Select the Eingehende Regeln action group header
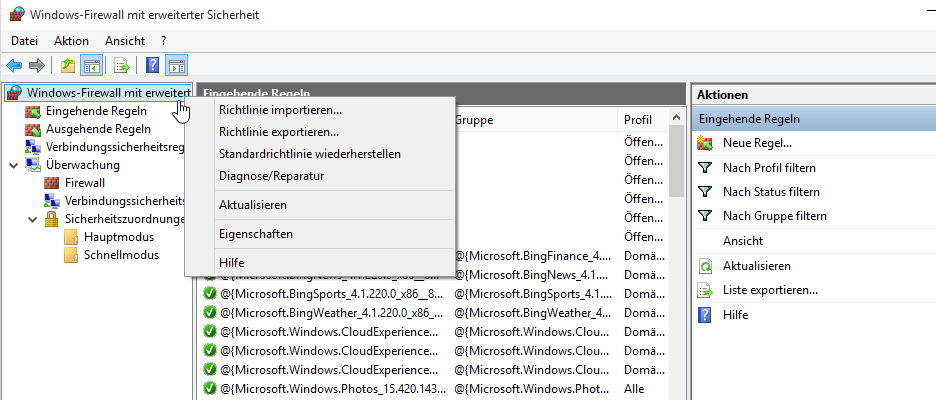Viewport: 936px width, 400px height. 814,119
